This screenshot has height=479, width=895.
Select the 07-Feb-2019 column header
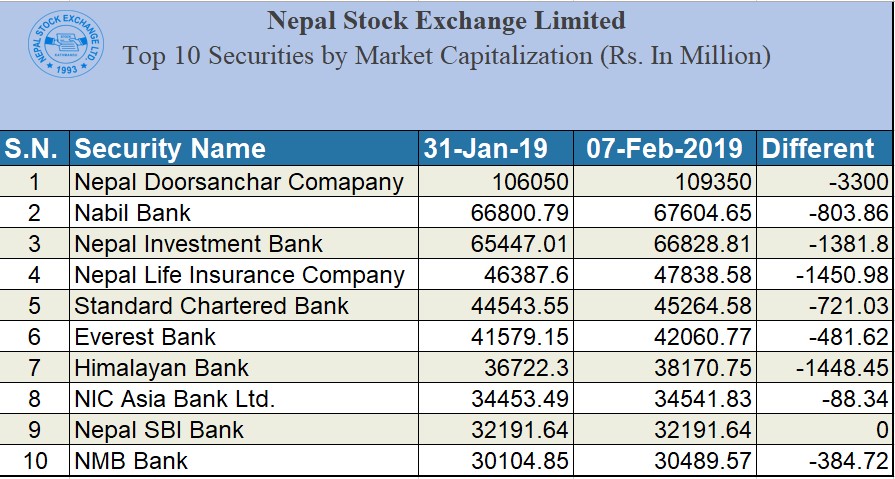[665, 148]
